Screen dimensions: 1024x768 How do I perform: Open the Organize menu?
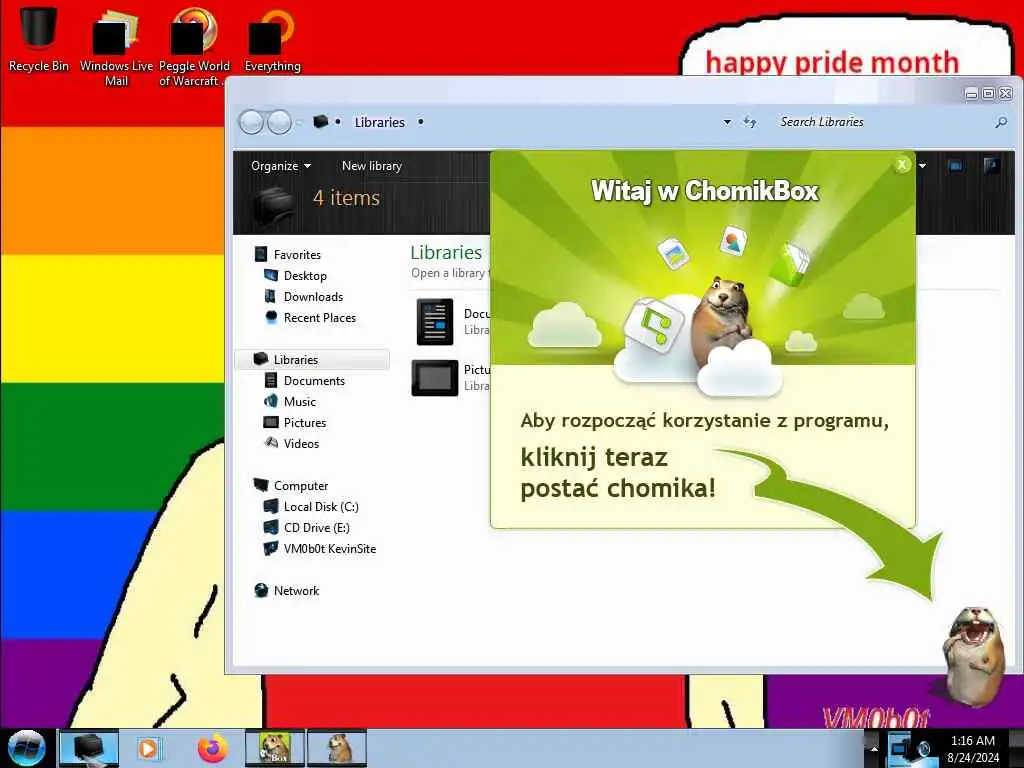281,166
